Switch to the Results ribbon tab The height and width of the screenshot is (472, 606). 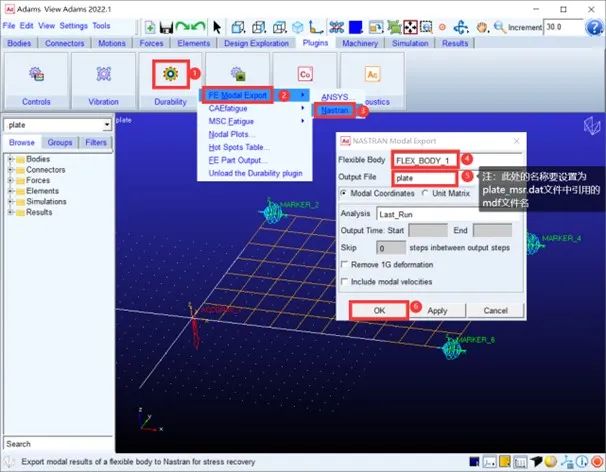click(455, 43)
